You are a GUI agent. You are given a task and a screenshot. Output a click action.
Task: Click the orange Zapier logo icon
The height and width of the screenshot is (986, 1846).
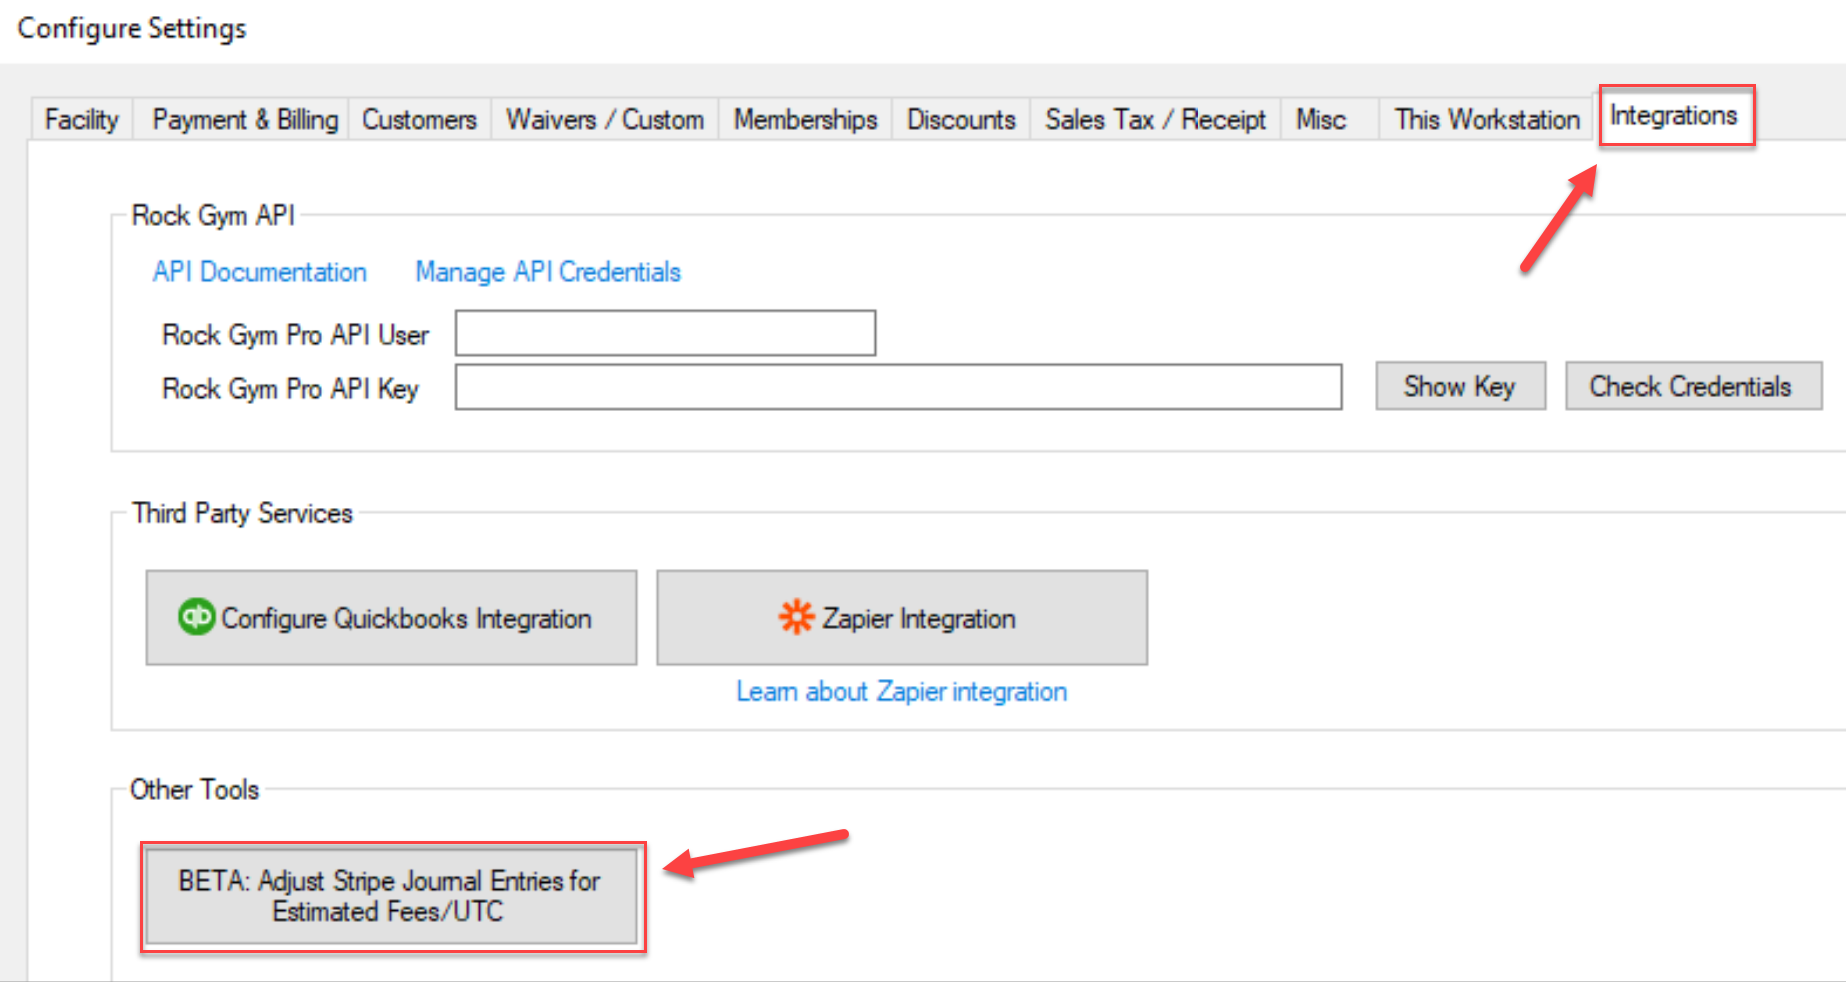(796, 617)
